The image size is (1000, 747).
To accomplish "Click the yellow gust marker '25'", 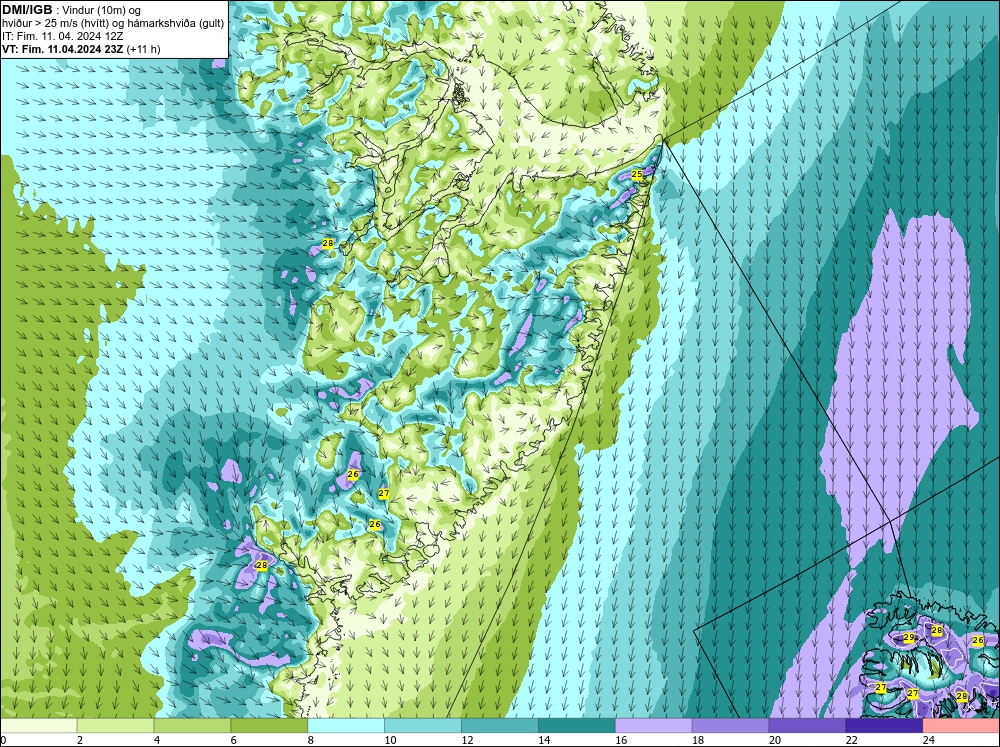I will click(636, 174).
